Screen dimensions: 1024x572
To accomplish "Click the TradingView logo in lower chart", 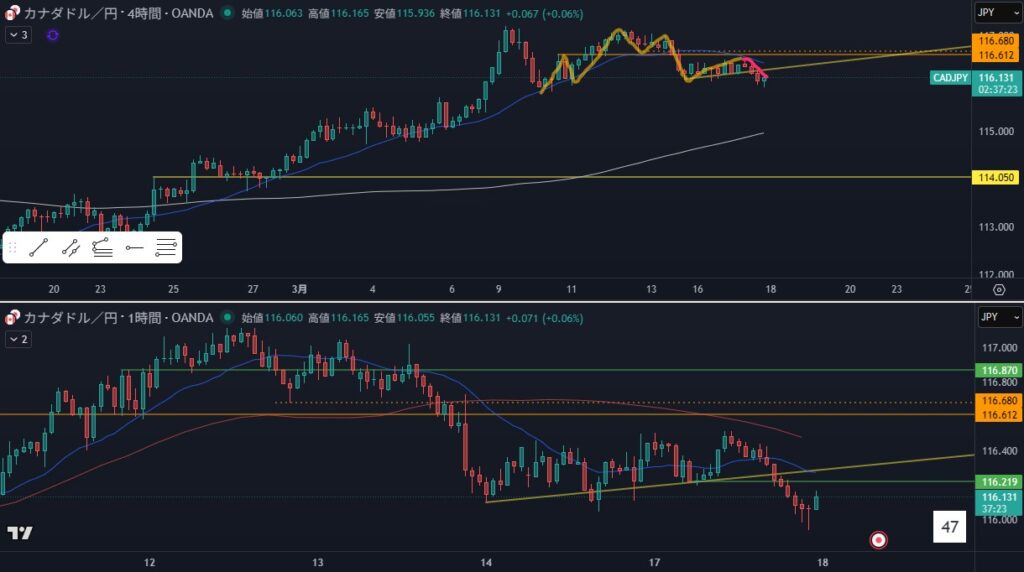I will click(x=17, y=533).
